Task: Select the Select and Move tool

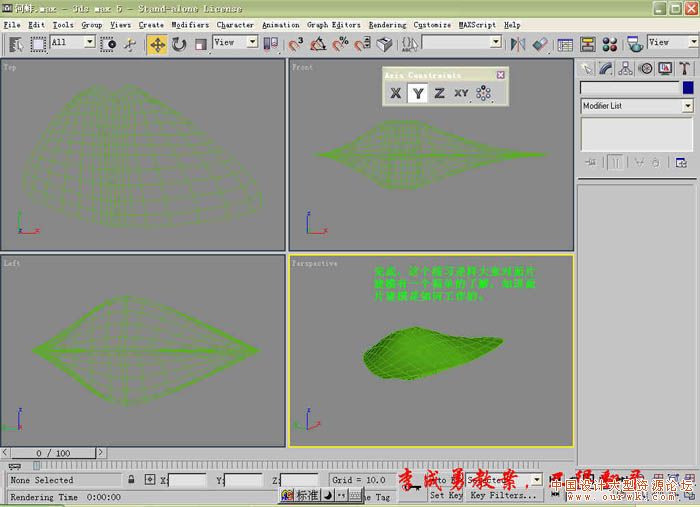Action: [x=157, y=45]
